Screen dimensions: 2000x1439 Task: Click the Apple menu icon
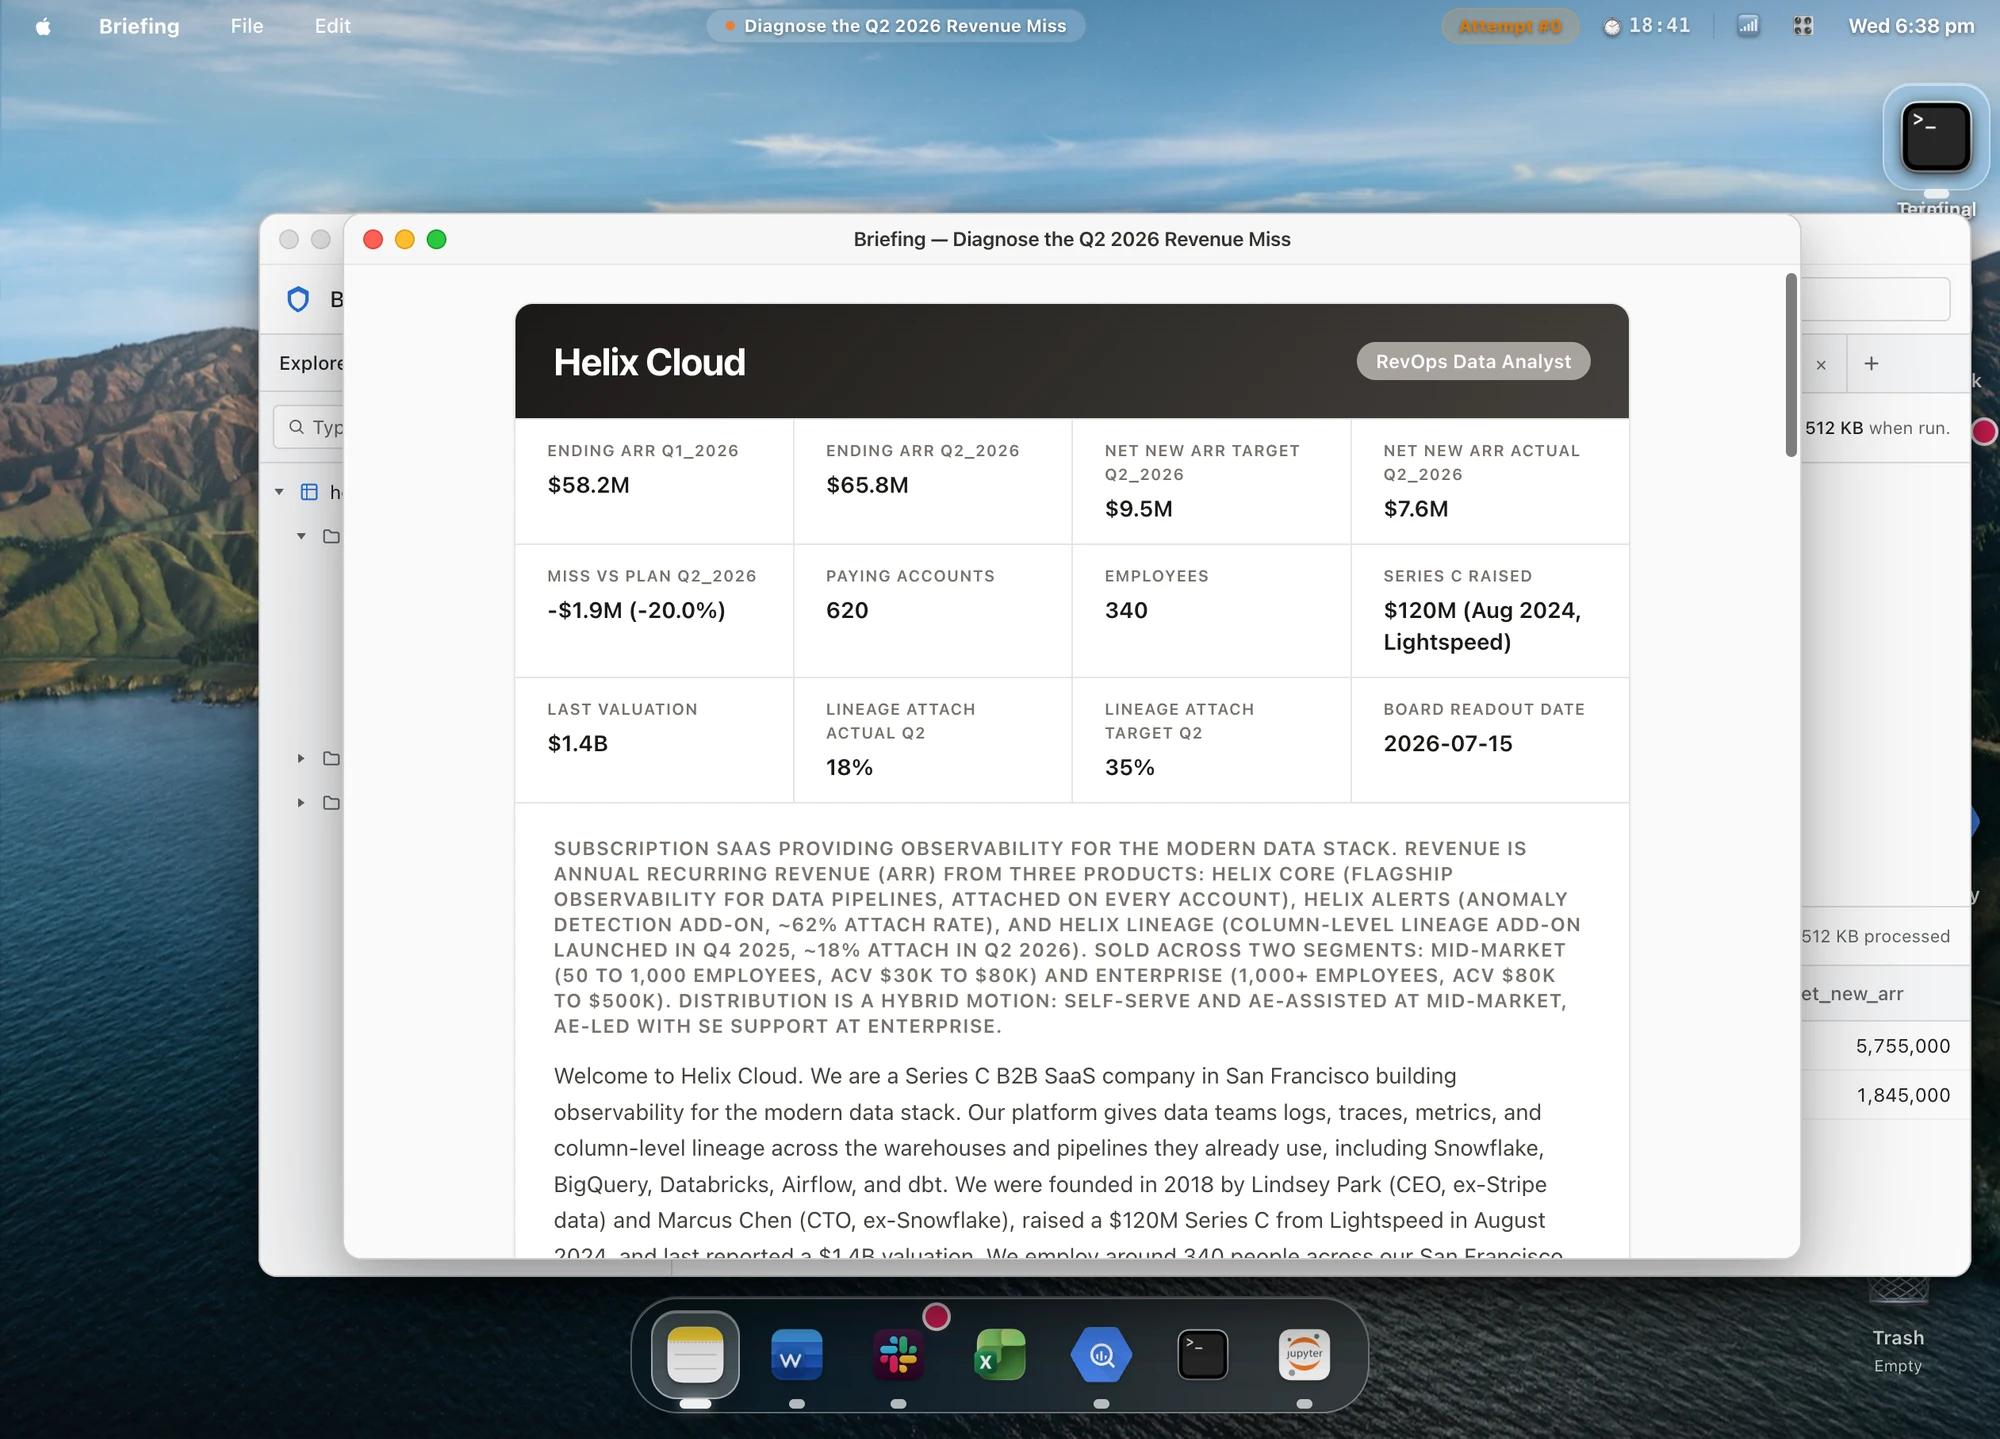click(x=43, y=26)
